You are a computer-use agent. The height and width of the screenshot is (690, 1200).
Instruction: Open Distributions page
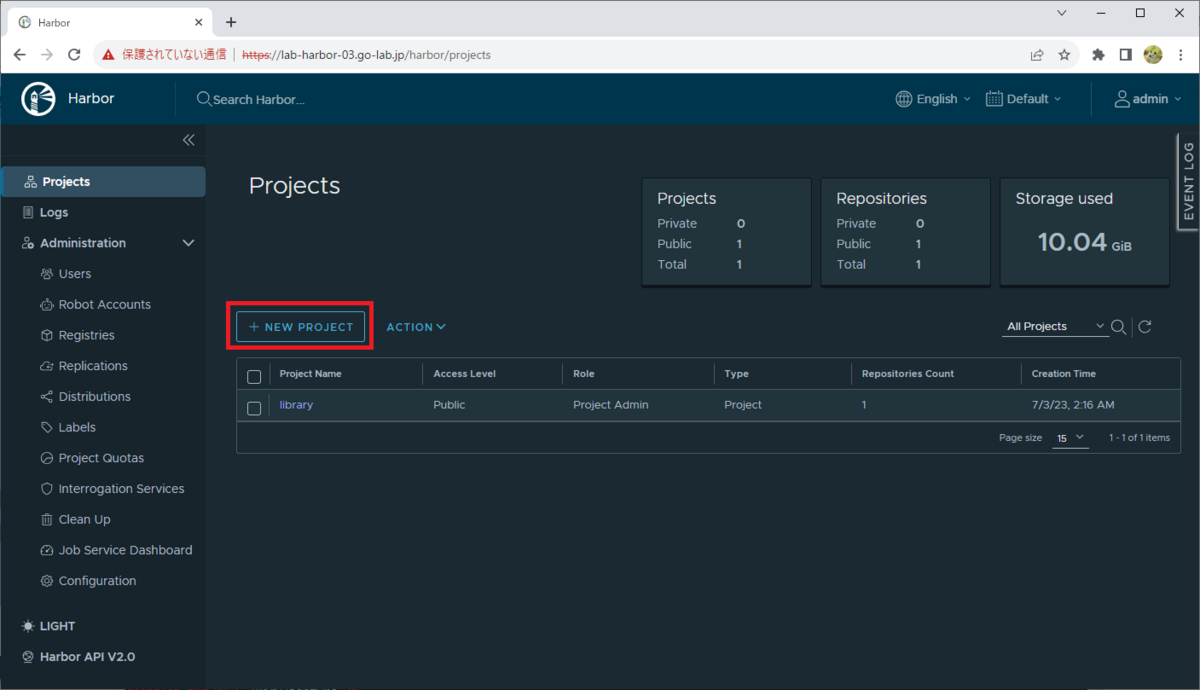(94, 397)
